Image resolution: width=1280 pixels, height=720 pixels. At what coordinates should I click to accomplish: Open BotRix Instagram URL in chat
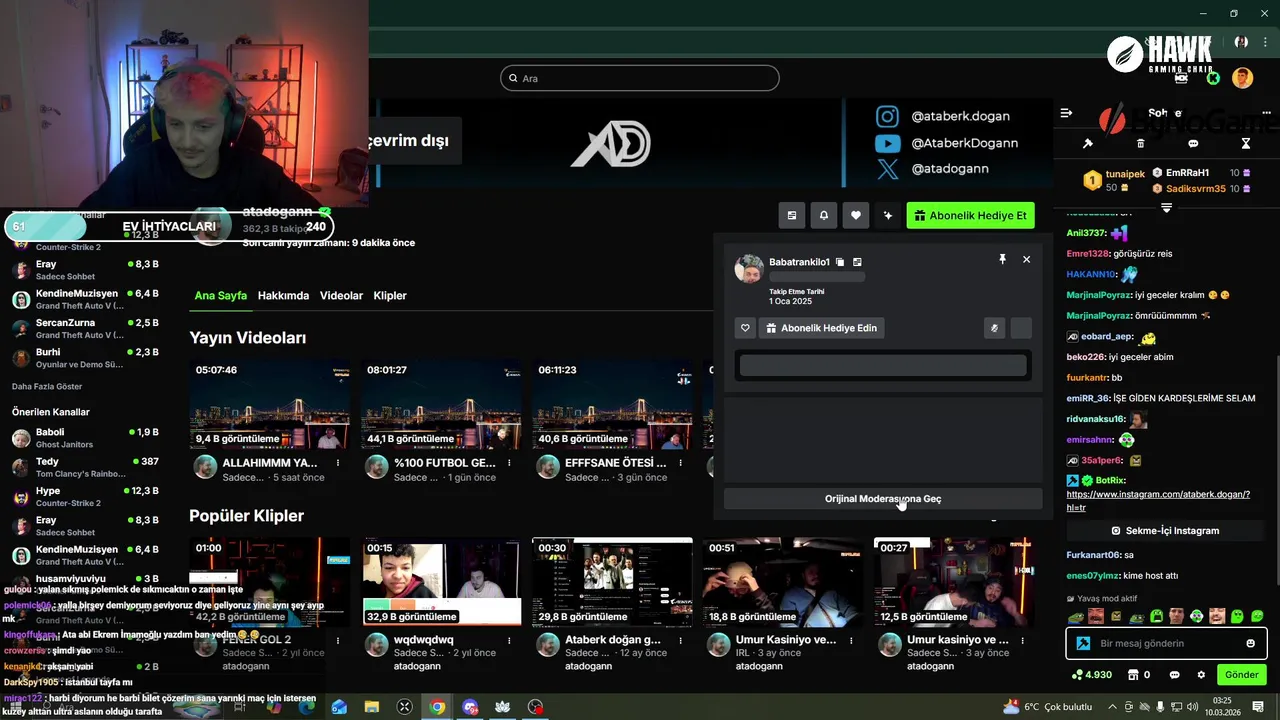1158,501
